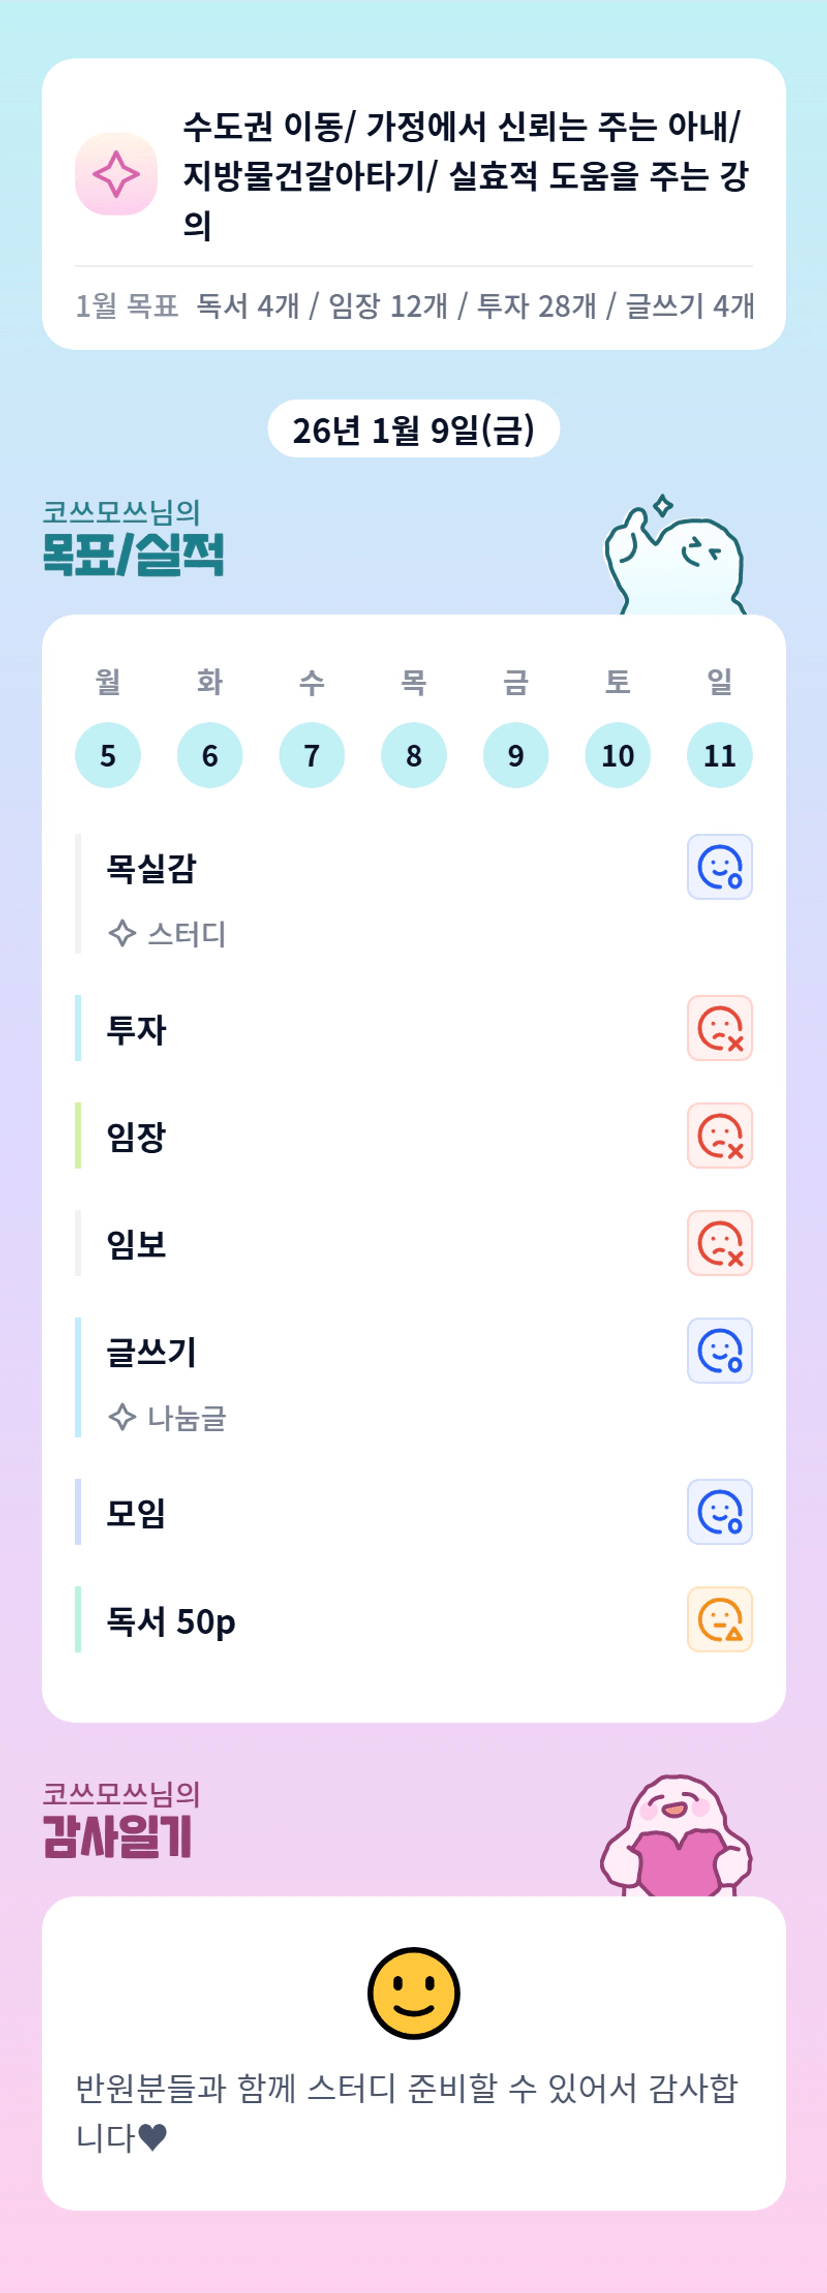The image size is (827, 2293).
Task: Tap the sad face icon for 임장
Action: 719,1136
